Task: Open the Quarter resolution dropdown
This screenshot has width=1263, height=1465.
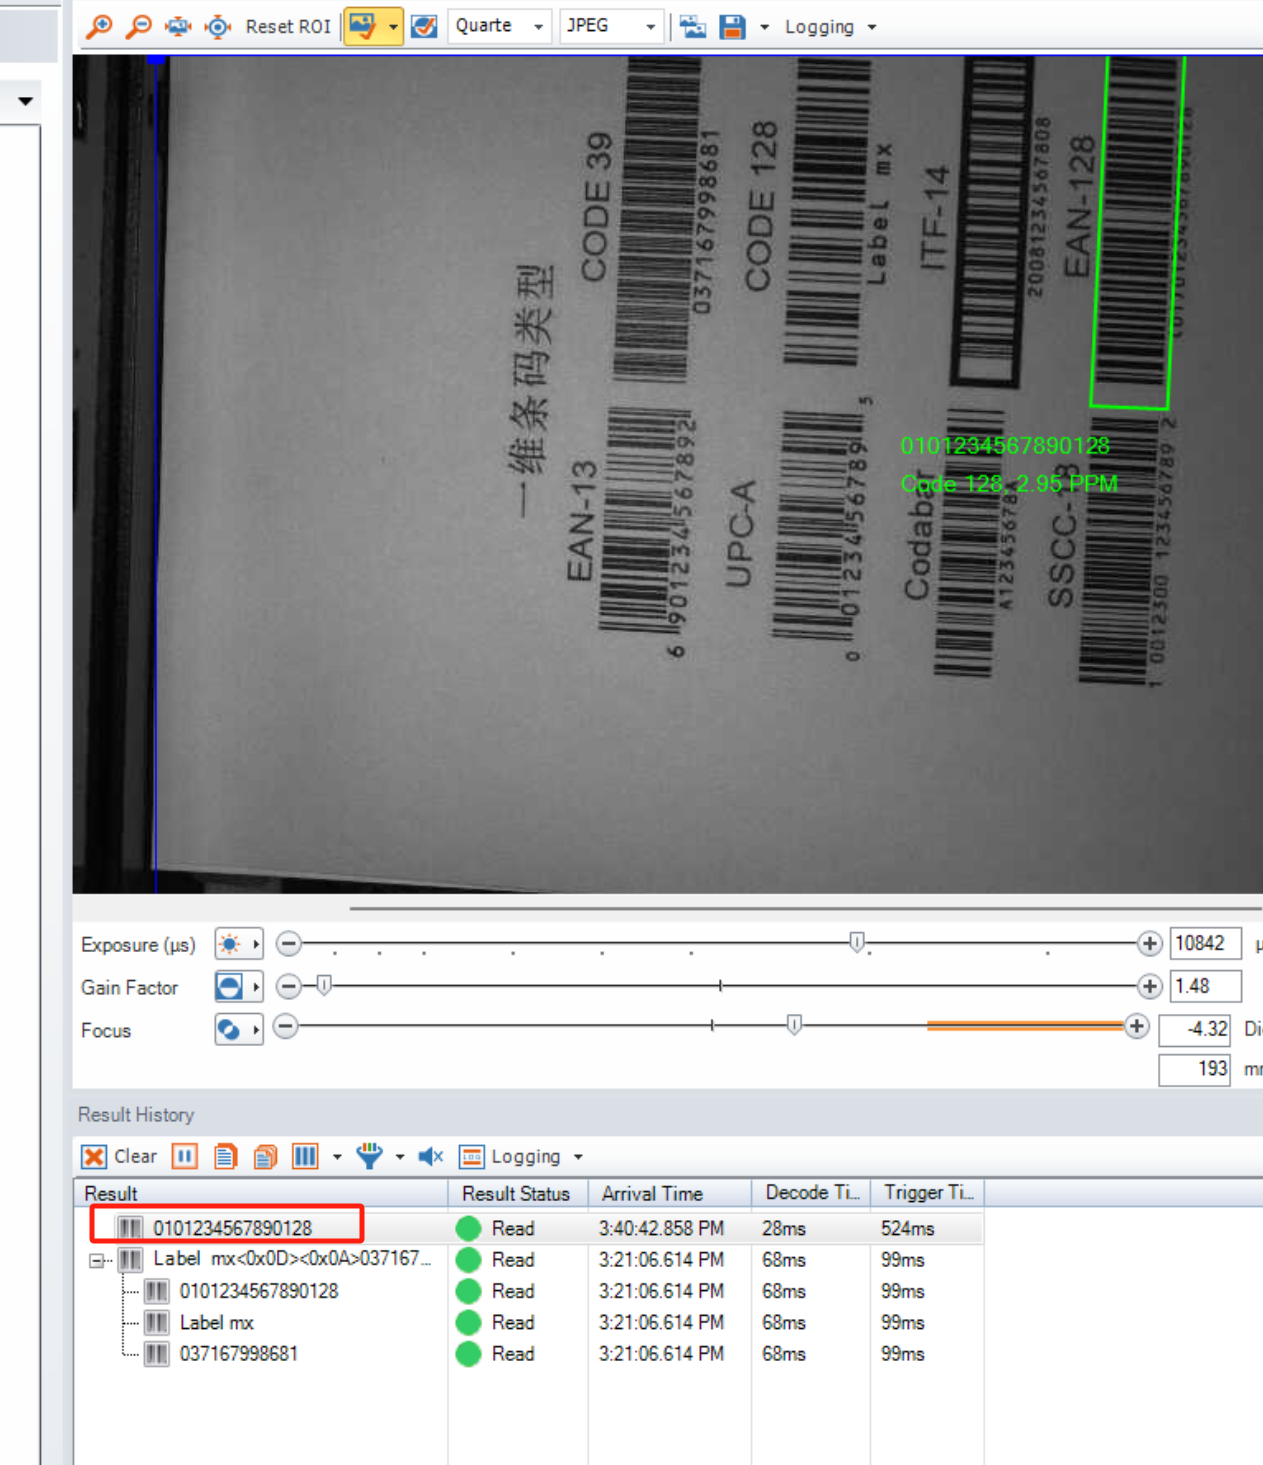Action: pyautogui.click(x=499, y=26)
